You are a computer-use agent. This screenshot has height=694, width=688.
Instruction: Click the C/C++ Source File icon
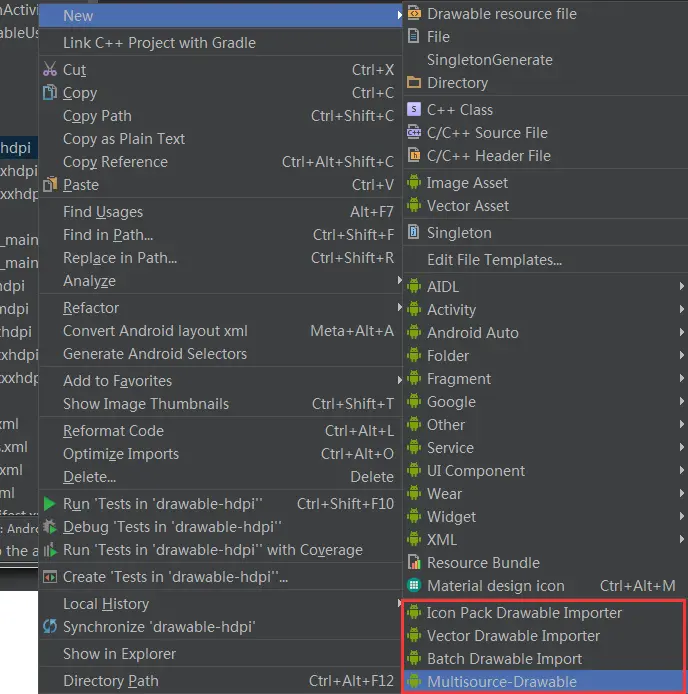coord(414,132)
